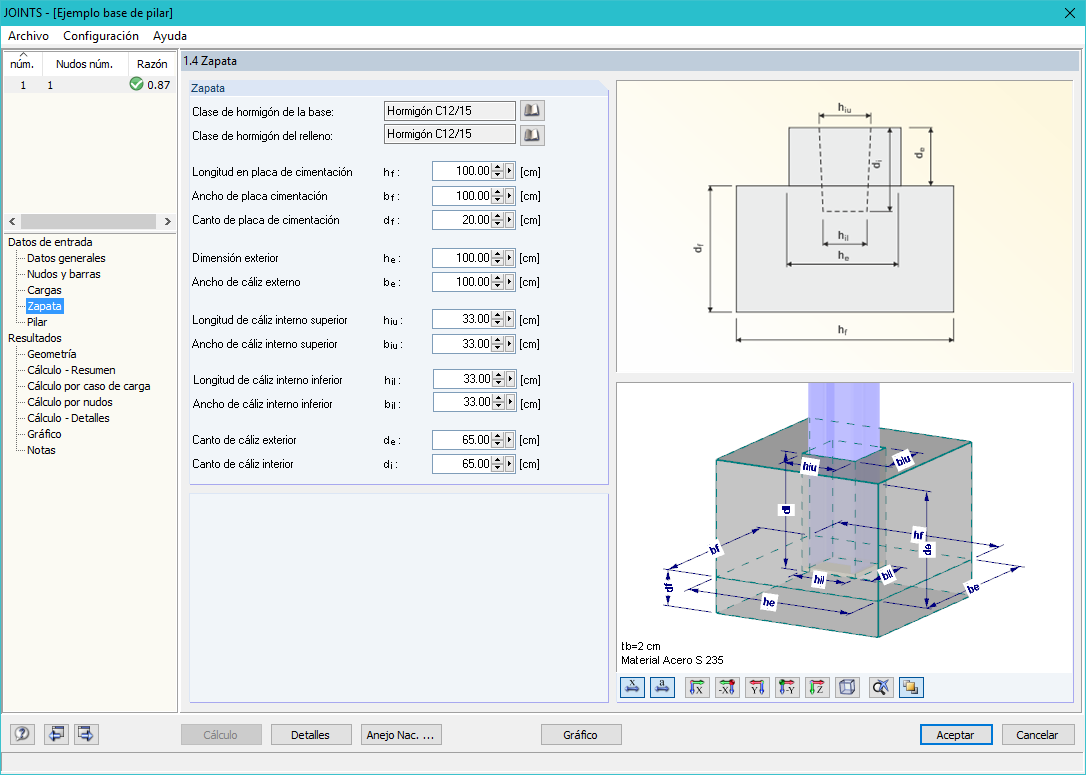Open Geometría results item
Image resolution: width=1086 pixels, height=775 pixels.
[x=52, y=354]
